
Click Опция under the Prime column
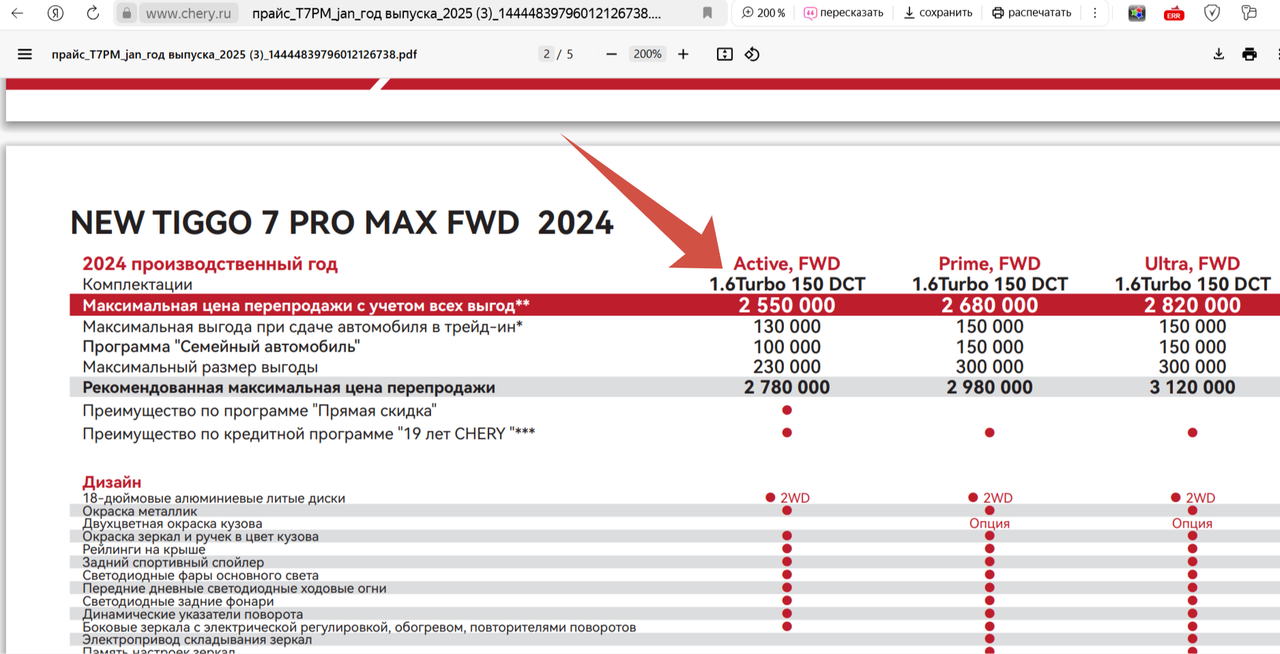click(989, 523)
